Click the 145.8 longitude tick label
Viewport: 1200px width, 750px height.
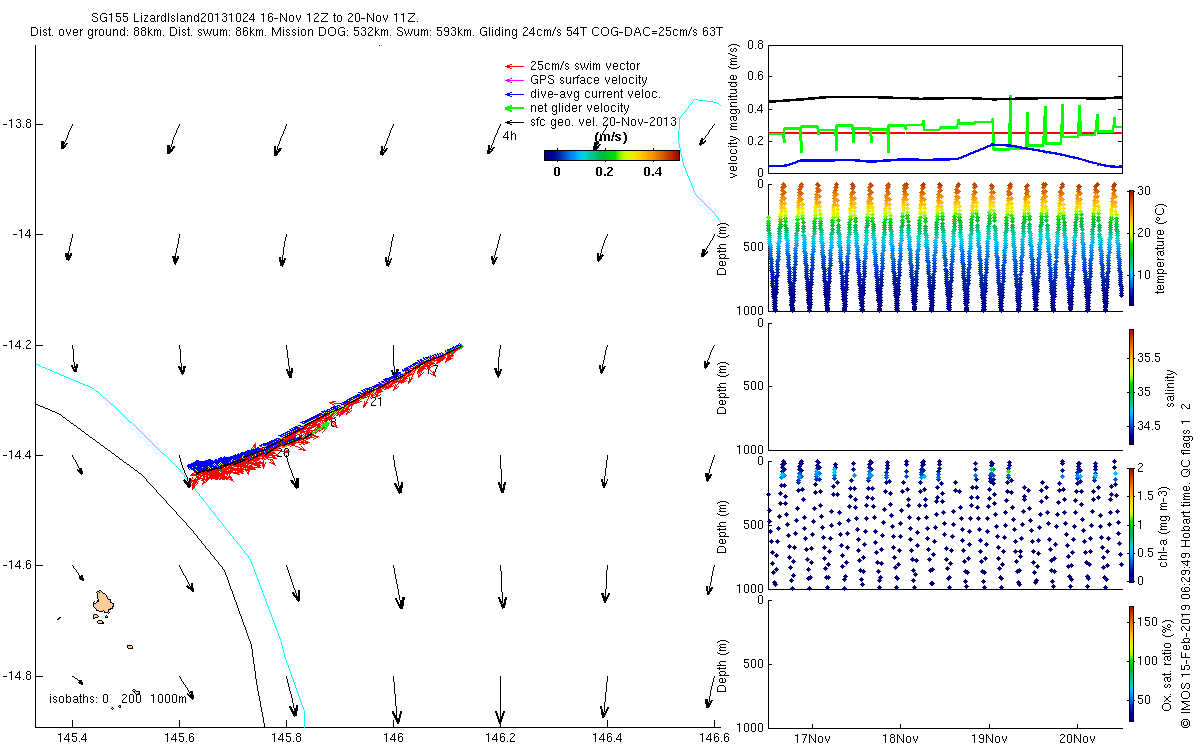pos(286,738)
